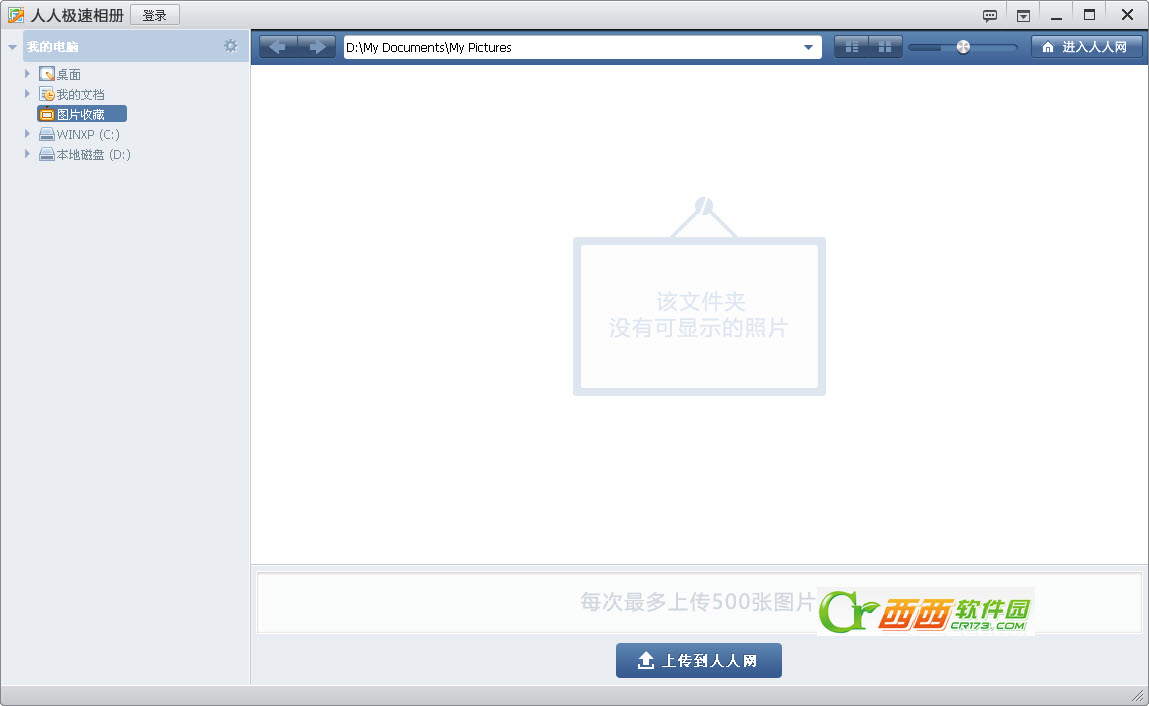Select the 图片收藏 folder
This screenshot has height=706, width=1149.
click(82, 114)
